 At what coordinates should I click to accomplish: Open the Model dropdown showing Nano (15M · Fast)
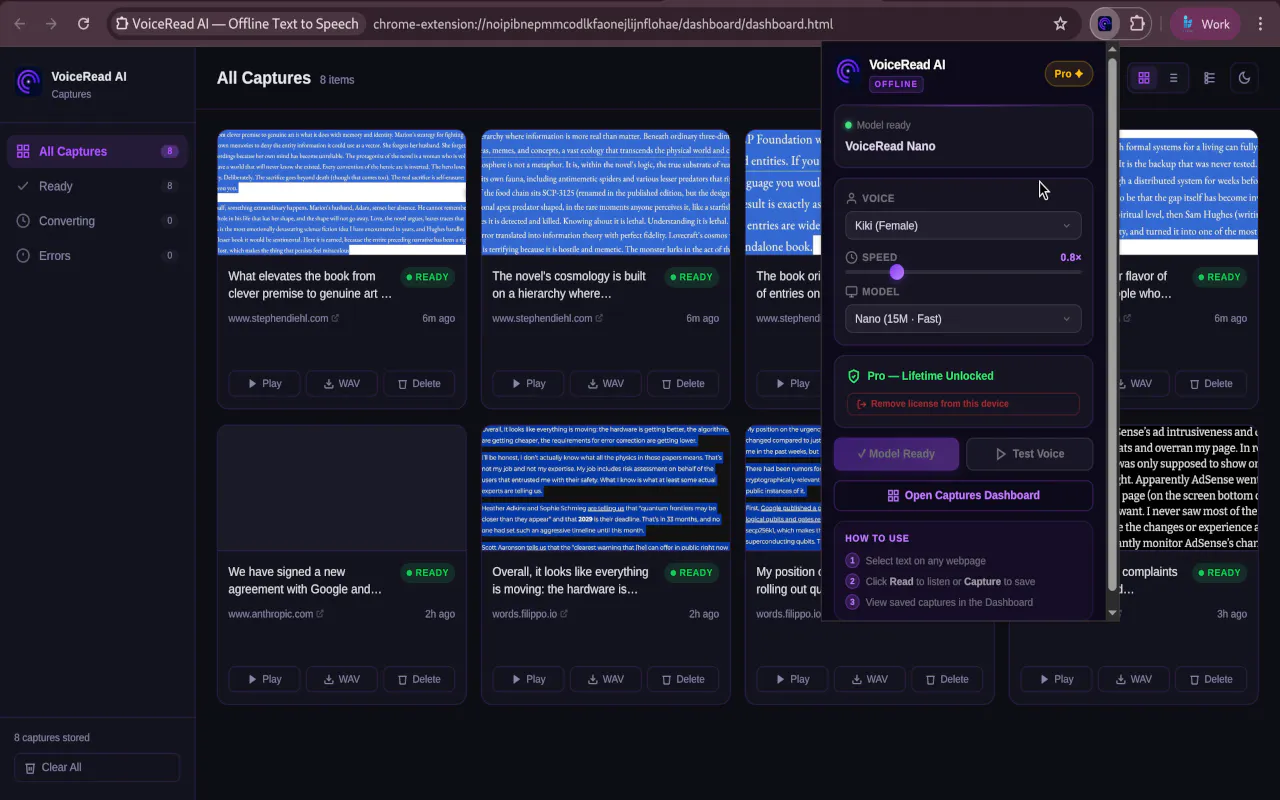[963, 319]
